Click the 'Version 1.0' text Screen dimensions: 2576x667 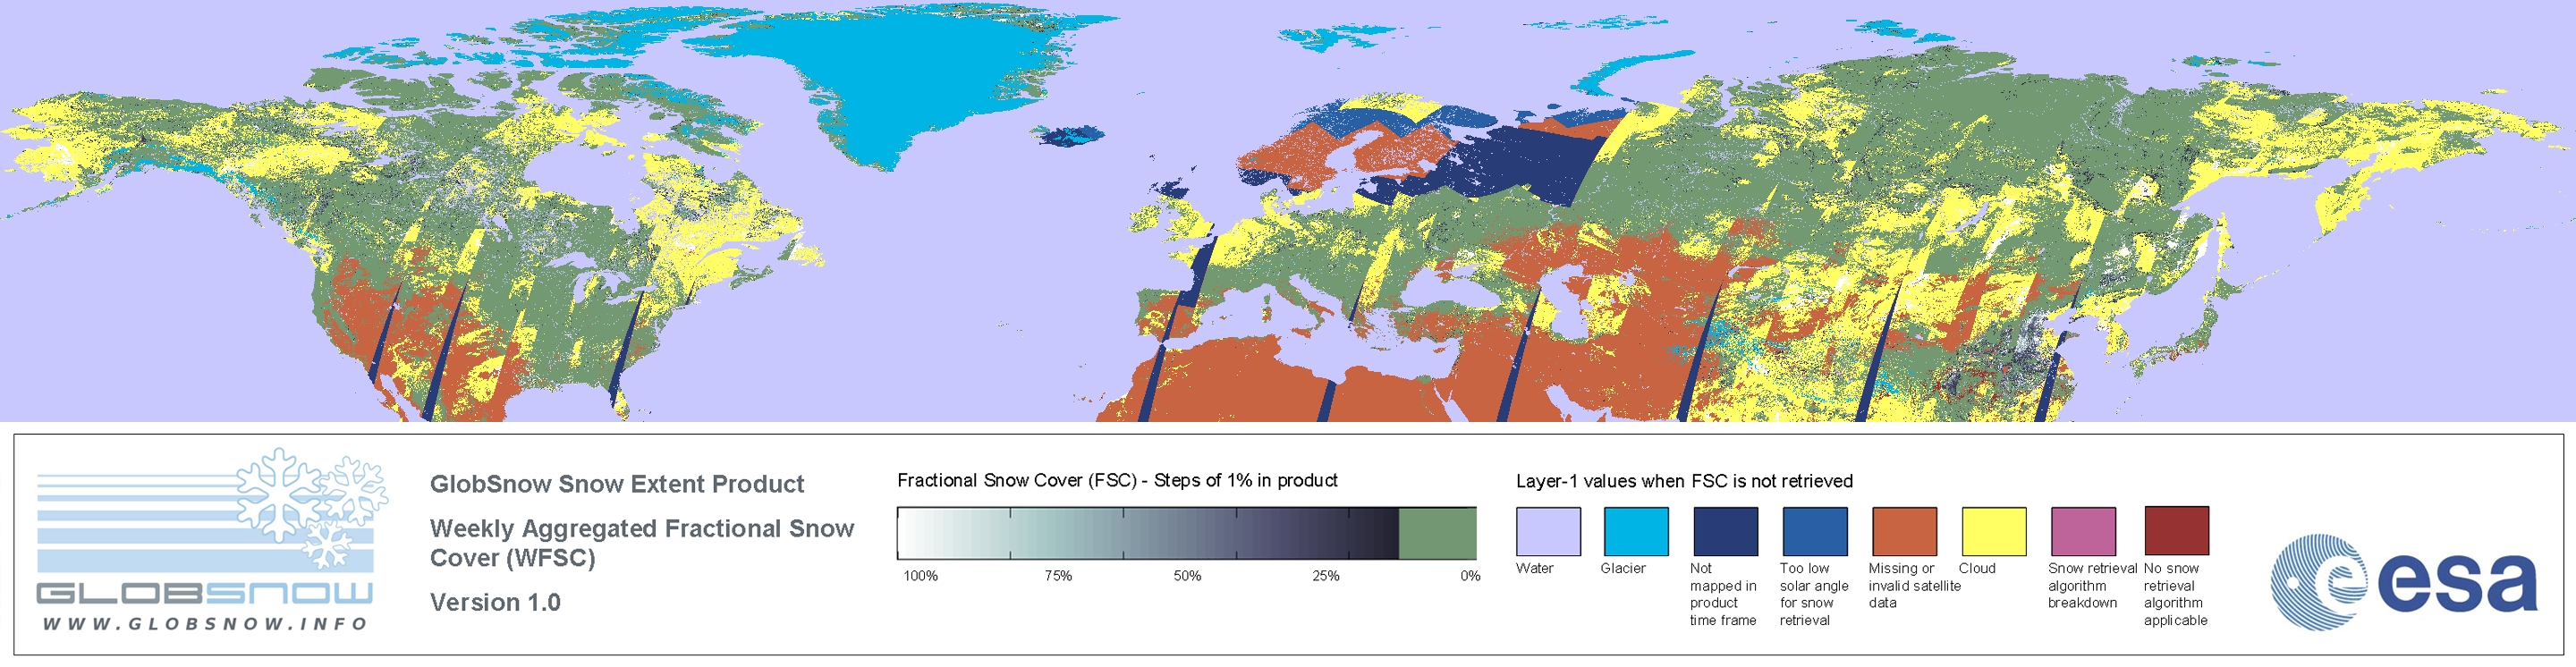tap(495, 602)
